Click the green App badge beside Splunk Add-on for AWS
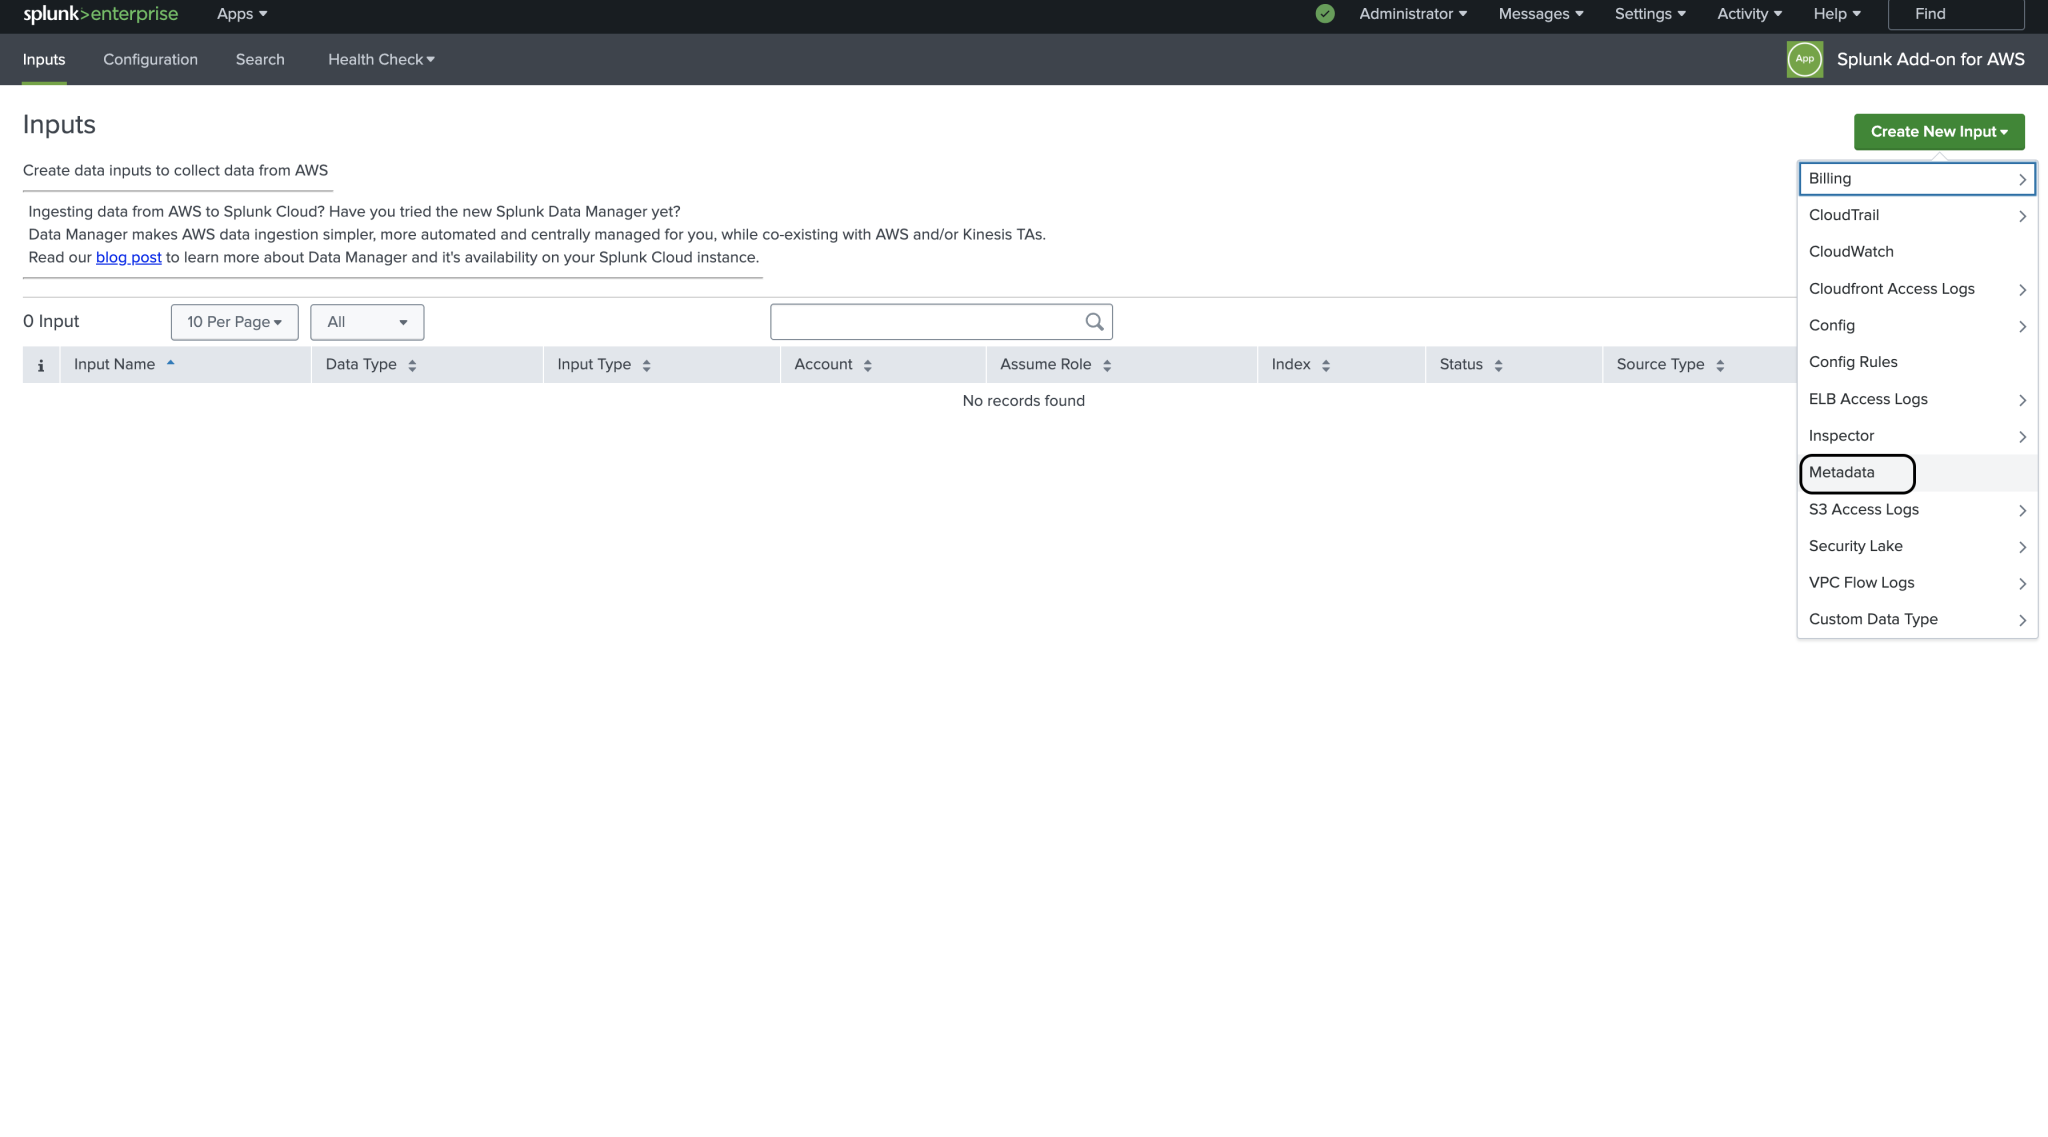This screenshot has height=1137, width=2048. 1804,59
